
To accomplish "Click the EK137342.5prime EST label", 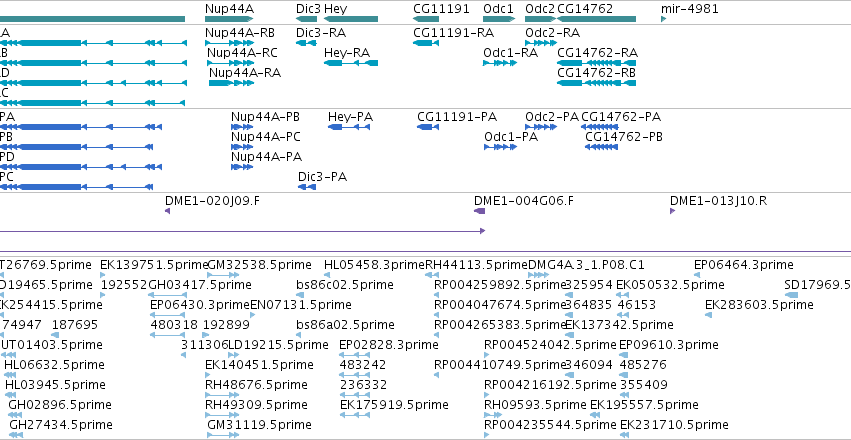I will tap(619, 325).
